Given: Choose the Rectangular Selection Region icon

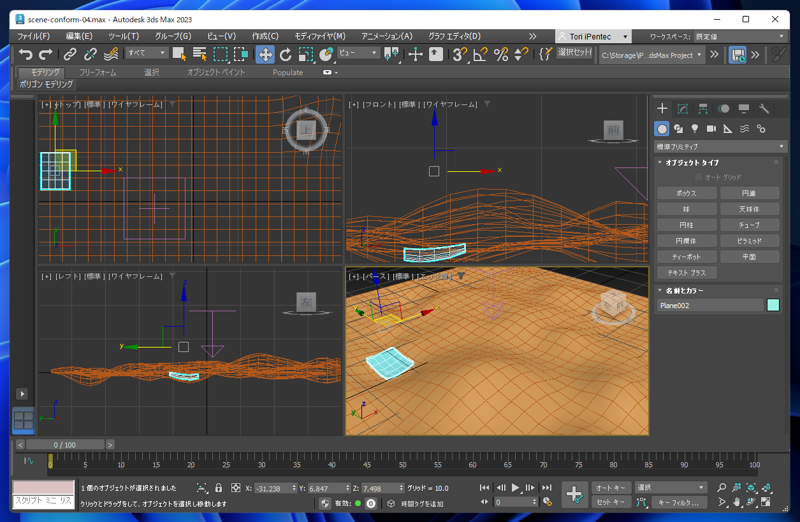Looking at the screenshot, I should [x=220, y=54].
